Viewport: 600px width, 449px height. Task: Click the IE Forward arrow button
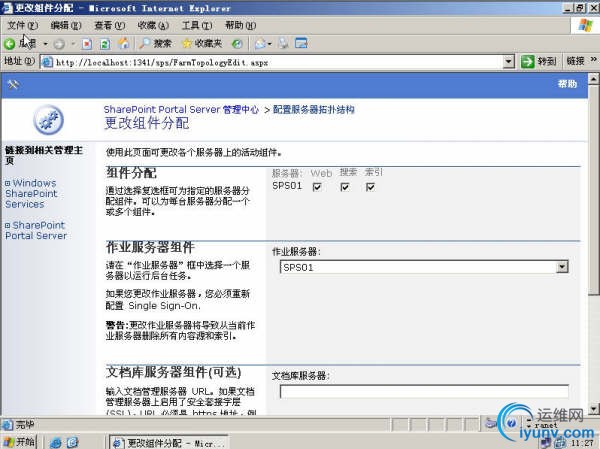point(59,44)
